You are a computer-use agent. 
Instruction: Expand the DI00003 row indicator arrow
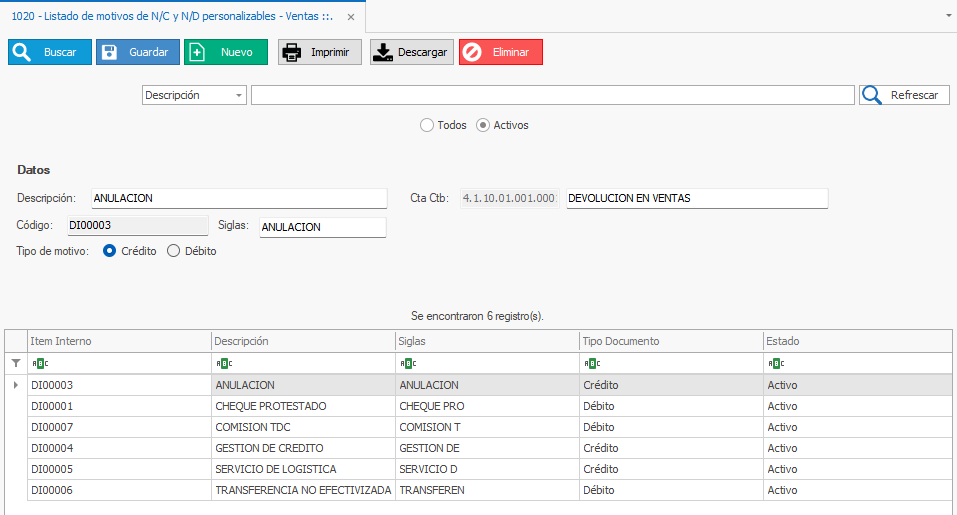[x=15, y=385]
